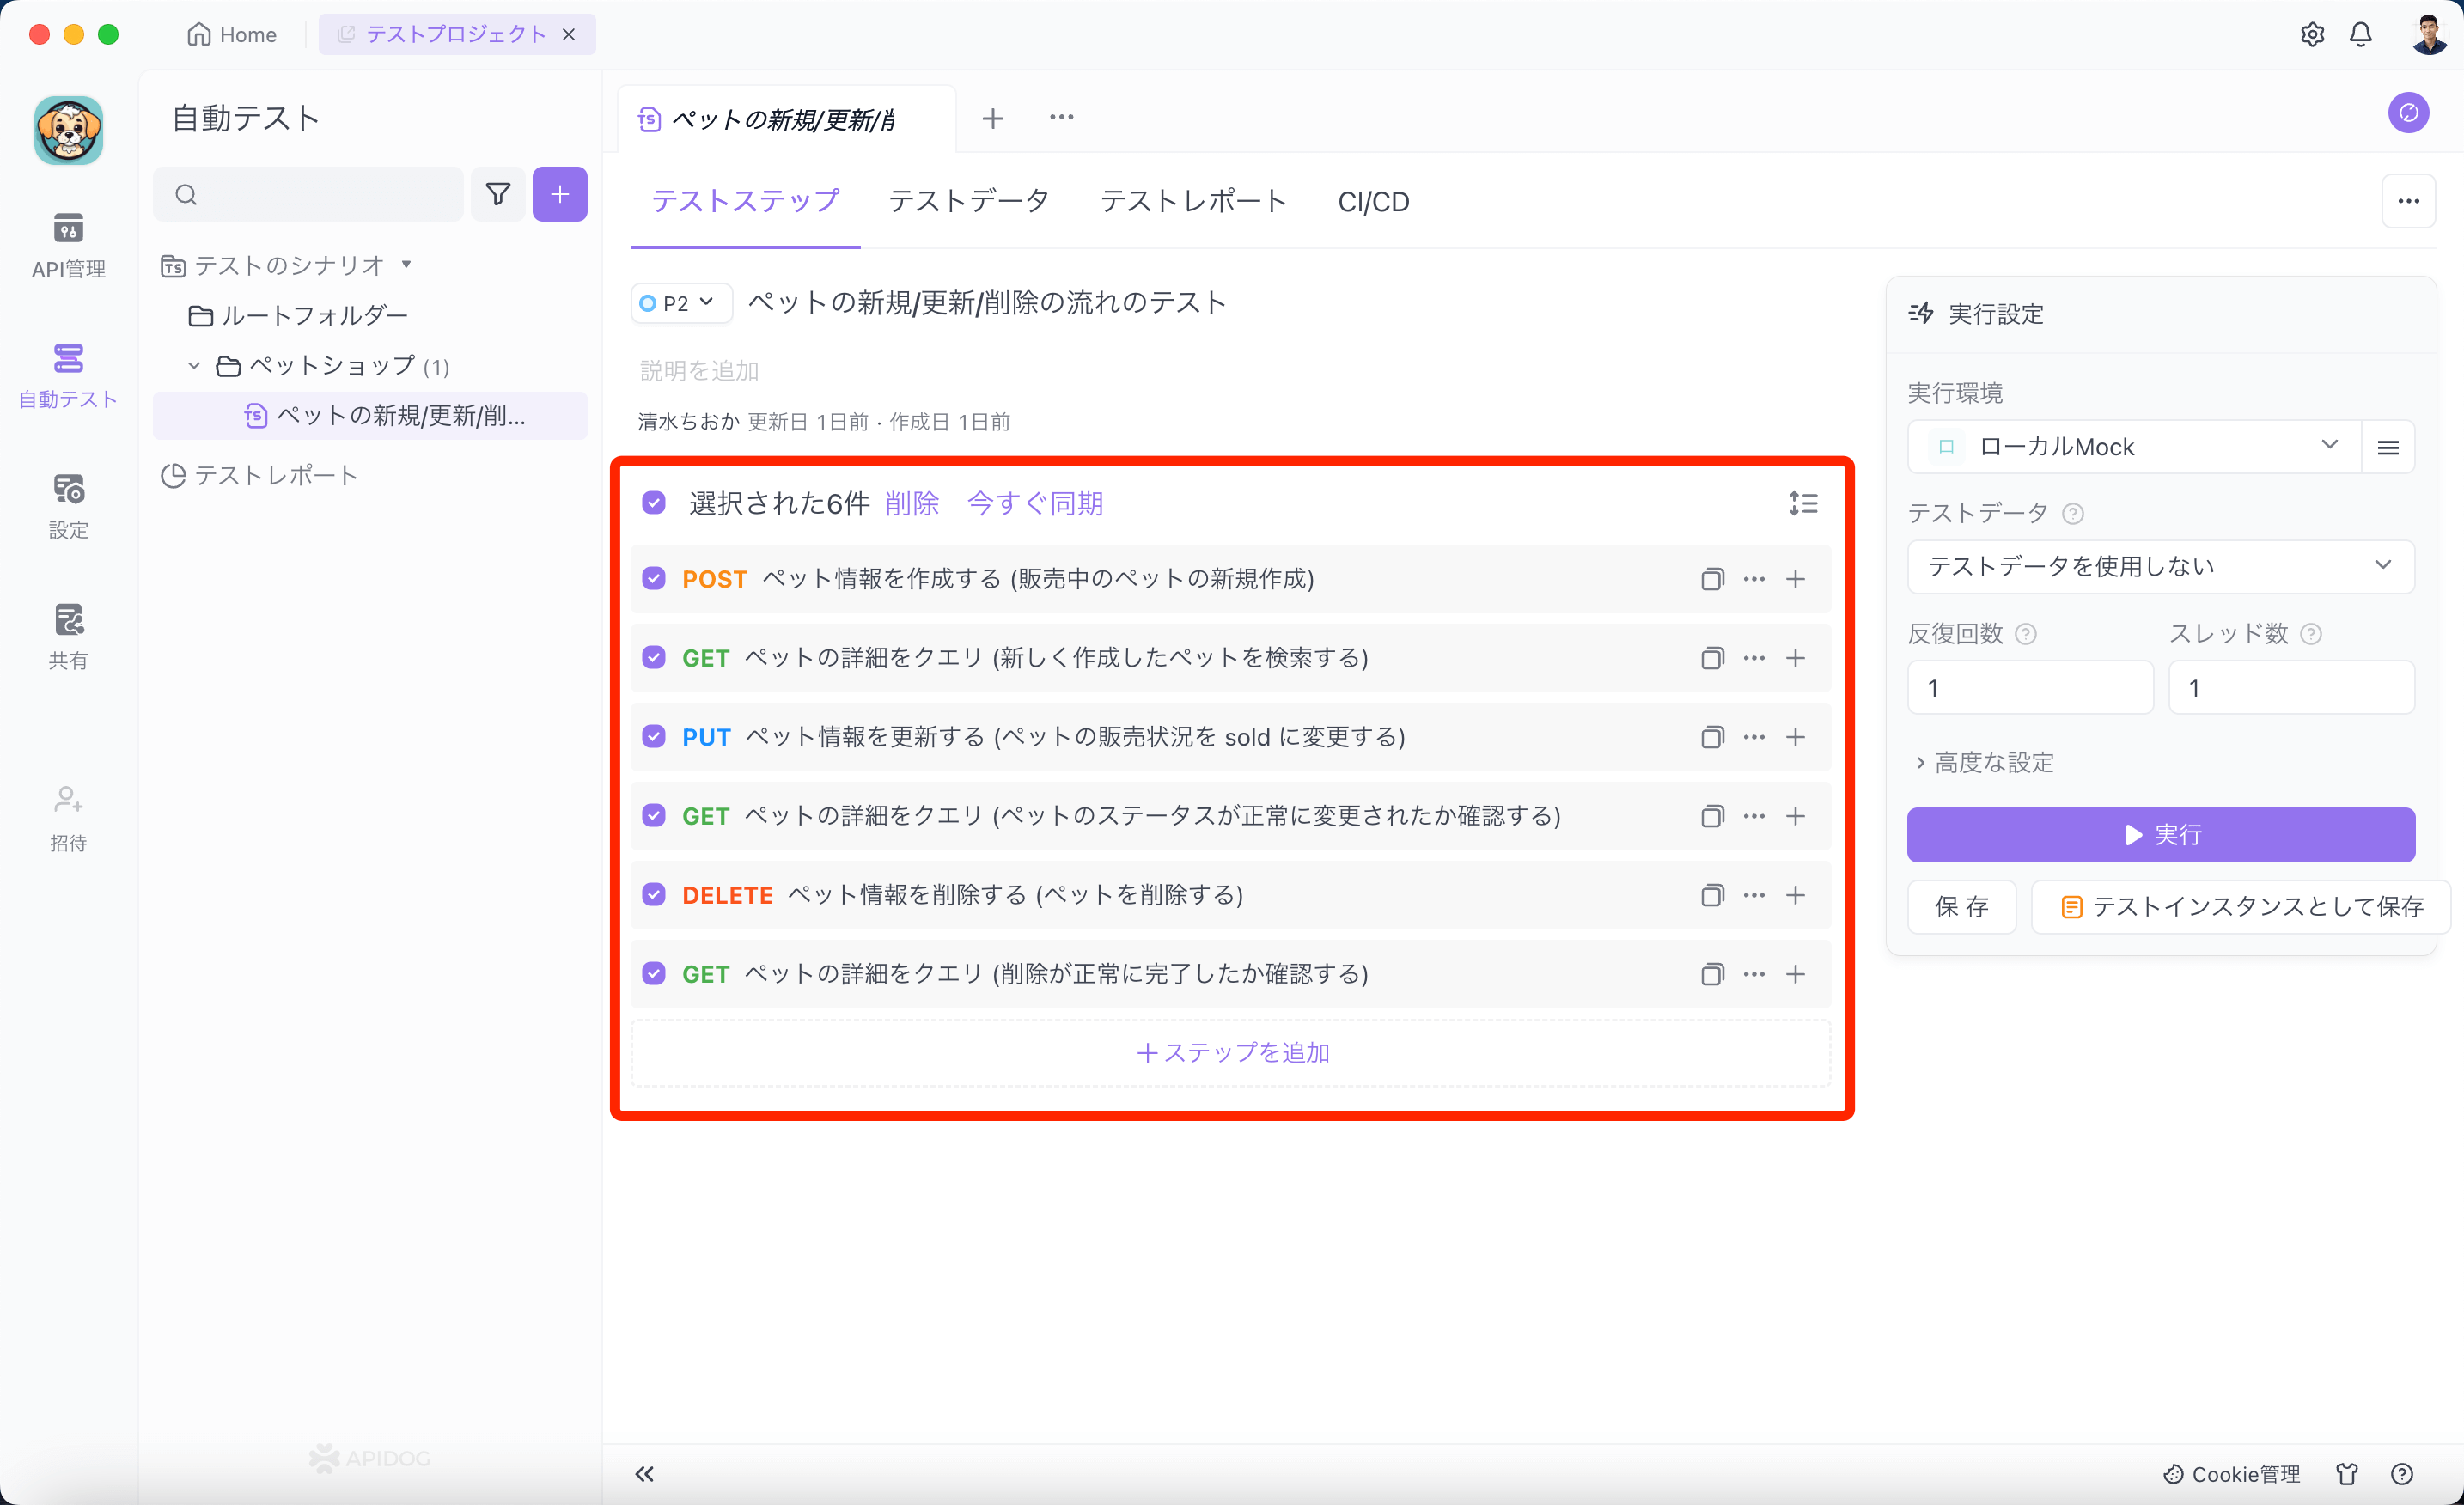Collapse sidebar with double-chevron icon
The image size is (2464, 1505).
tap(645, 1473)
